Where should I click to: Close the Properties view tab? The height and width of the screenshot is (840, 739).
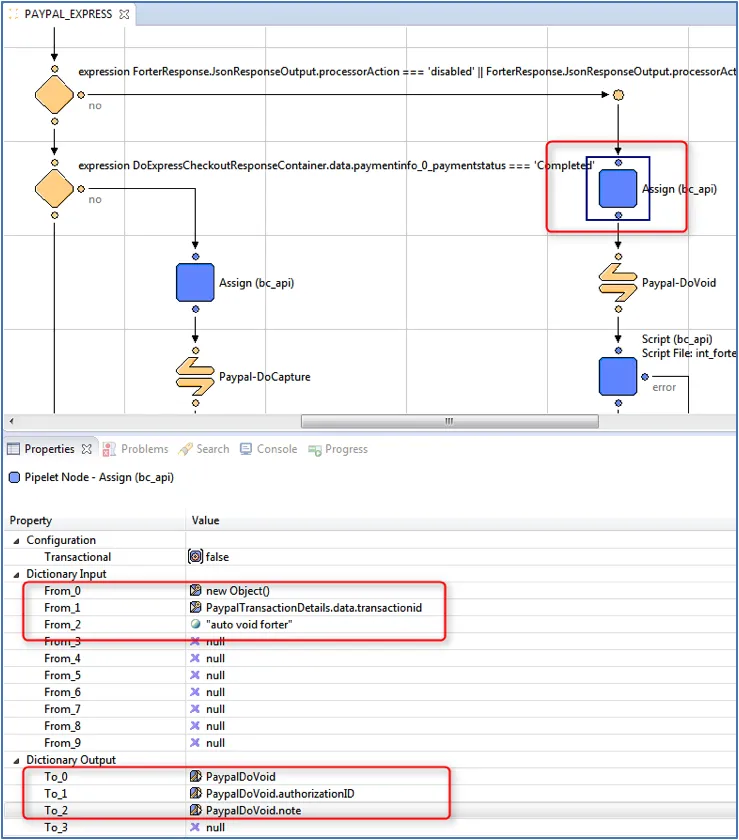click(86, 449)
